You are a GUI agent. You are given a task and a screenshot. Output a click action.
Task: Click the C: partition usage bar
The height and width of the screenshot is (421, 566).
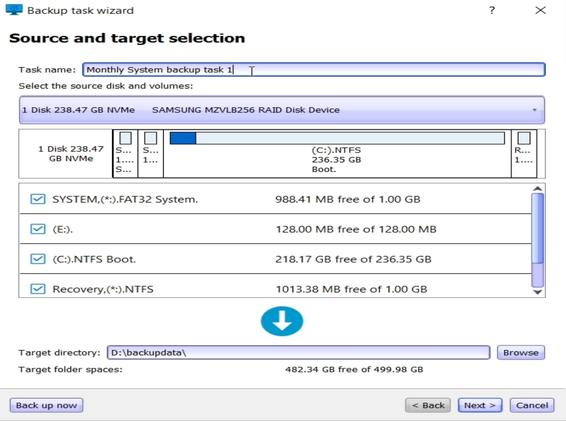pos(337,138)
